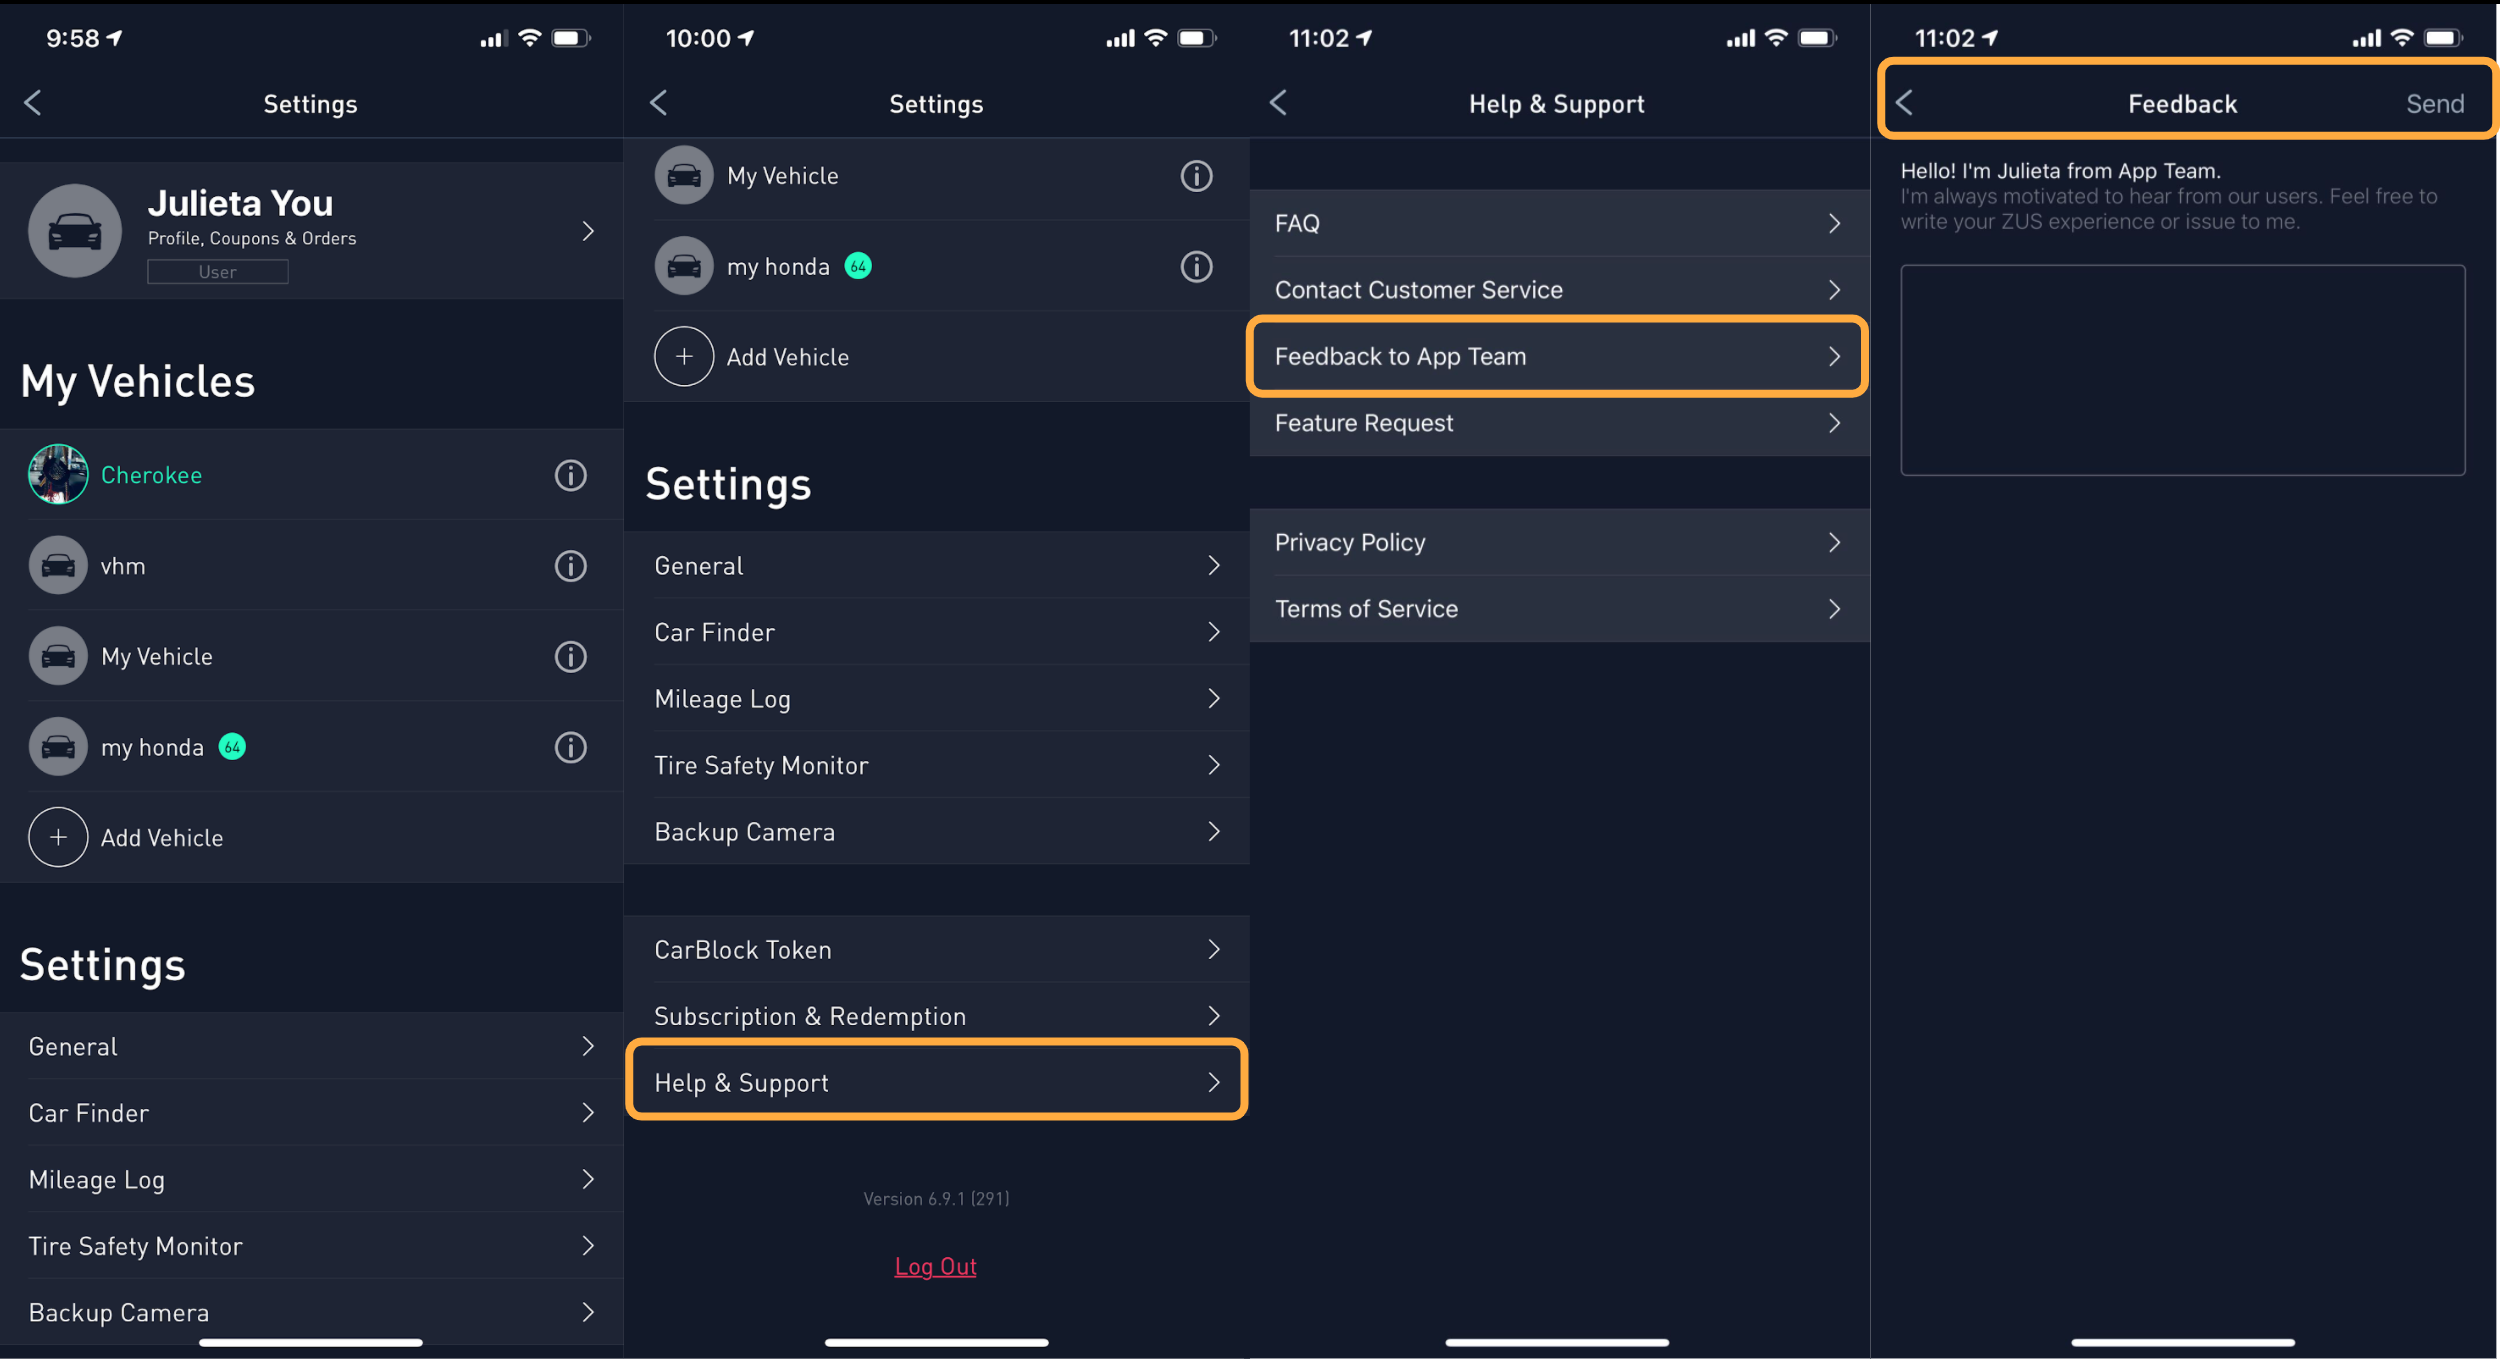2500x1360 pixels.
Task: Tap back arrow on Help & Support
Action: coord(1279,103)
